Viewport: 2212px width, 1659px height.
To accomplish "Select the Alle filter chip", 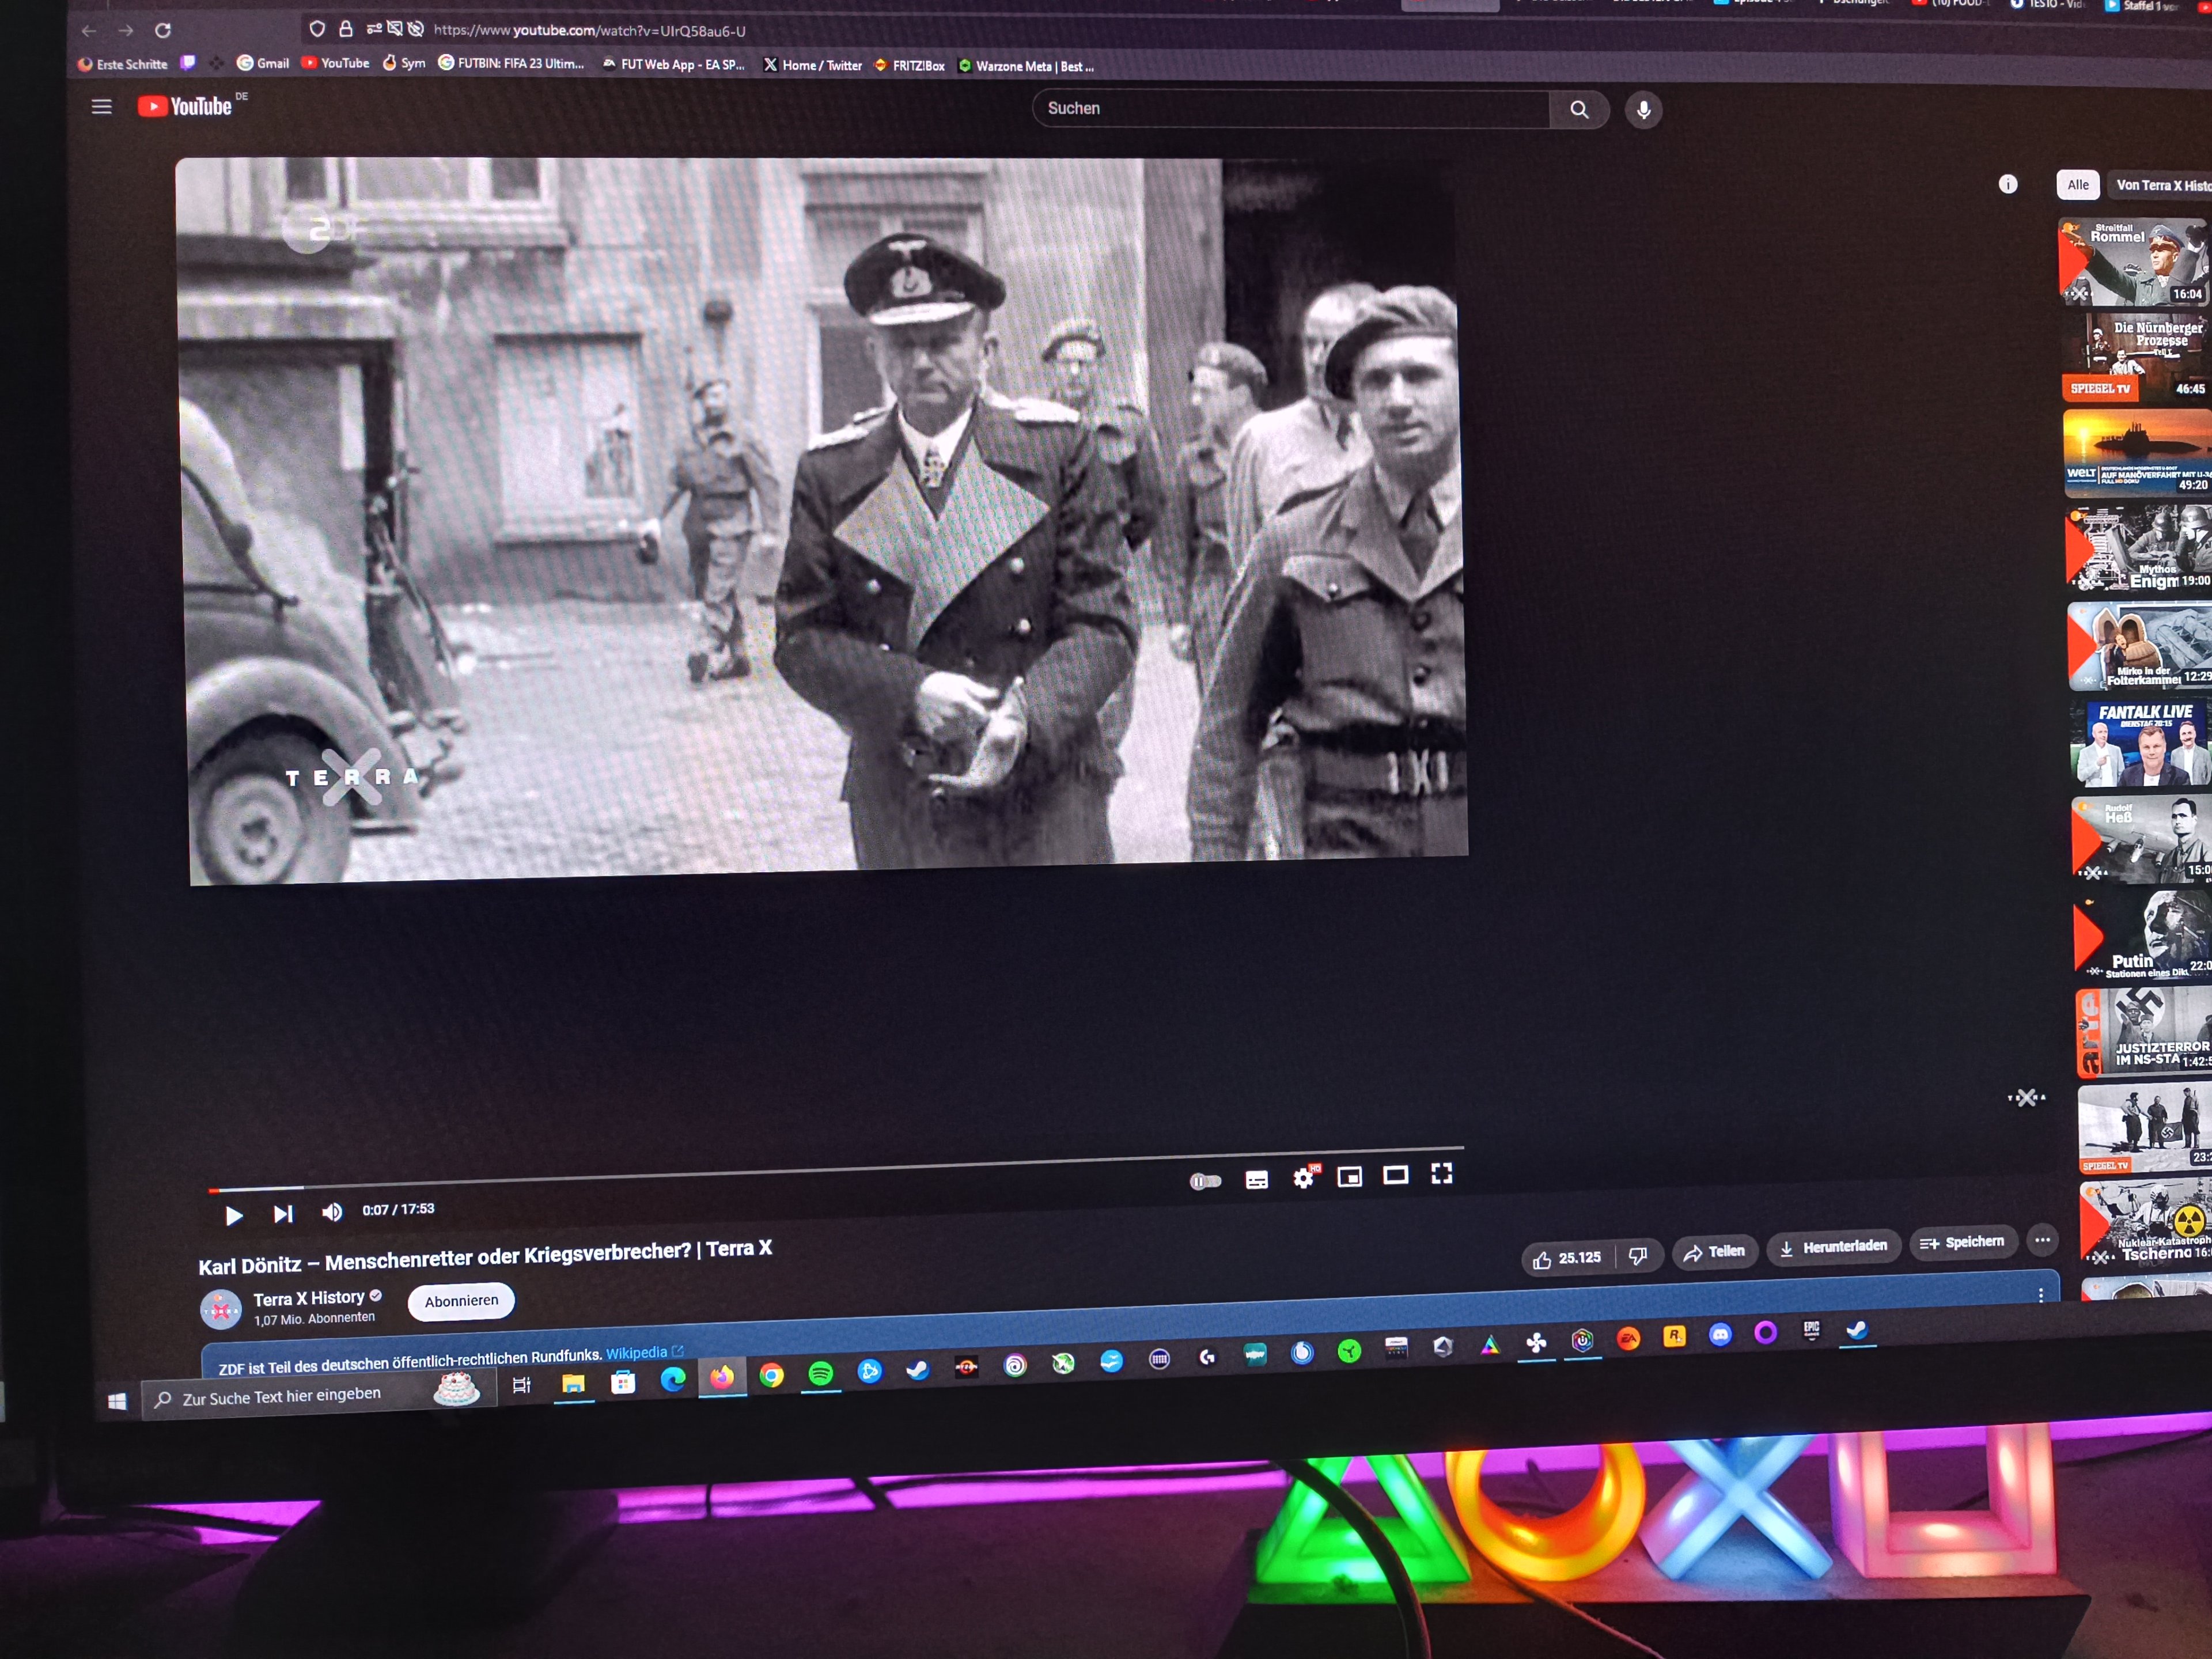I will (2078, 185).
